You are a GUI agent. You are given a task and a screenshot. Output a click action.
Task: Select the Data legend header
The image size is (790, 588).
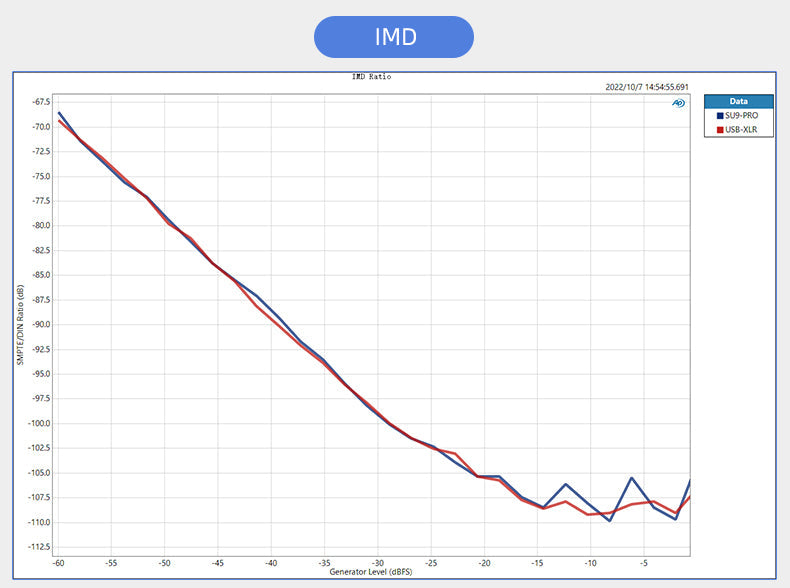[x=738, y=101]
